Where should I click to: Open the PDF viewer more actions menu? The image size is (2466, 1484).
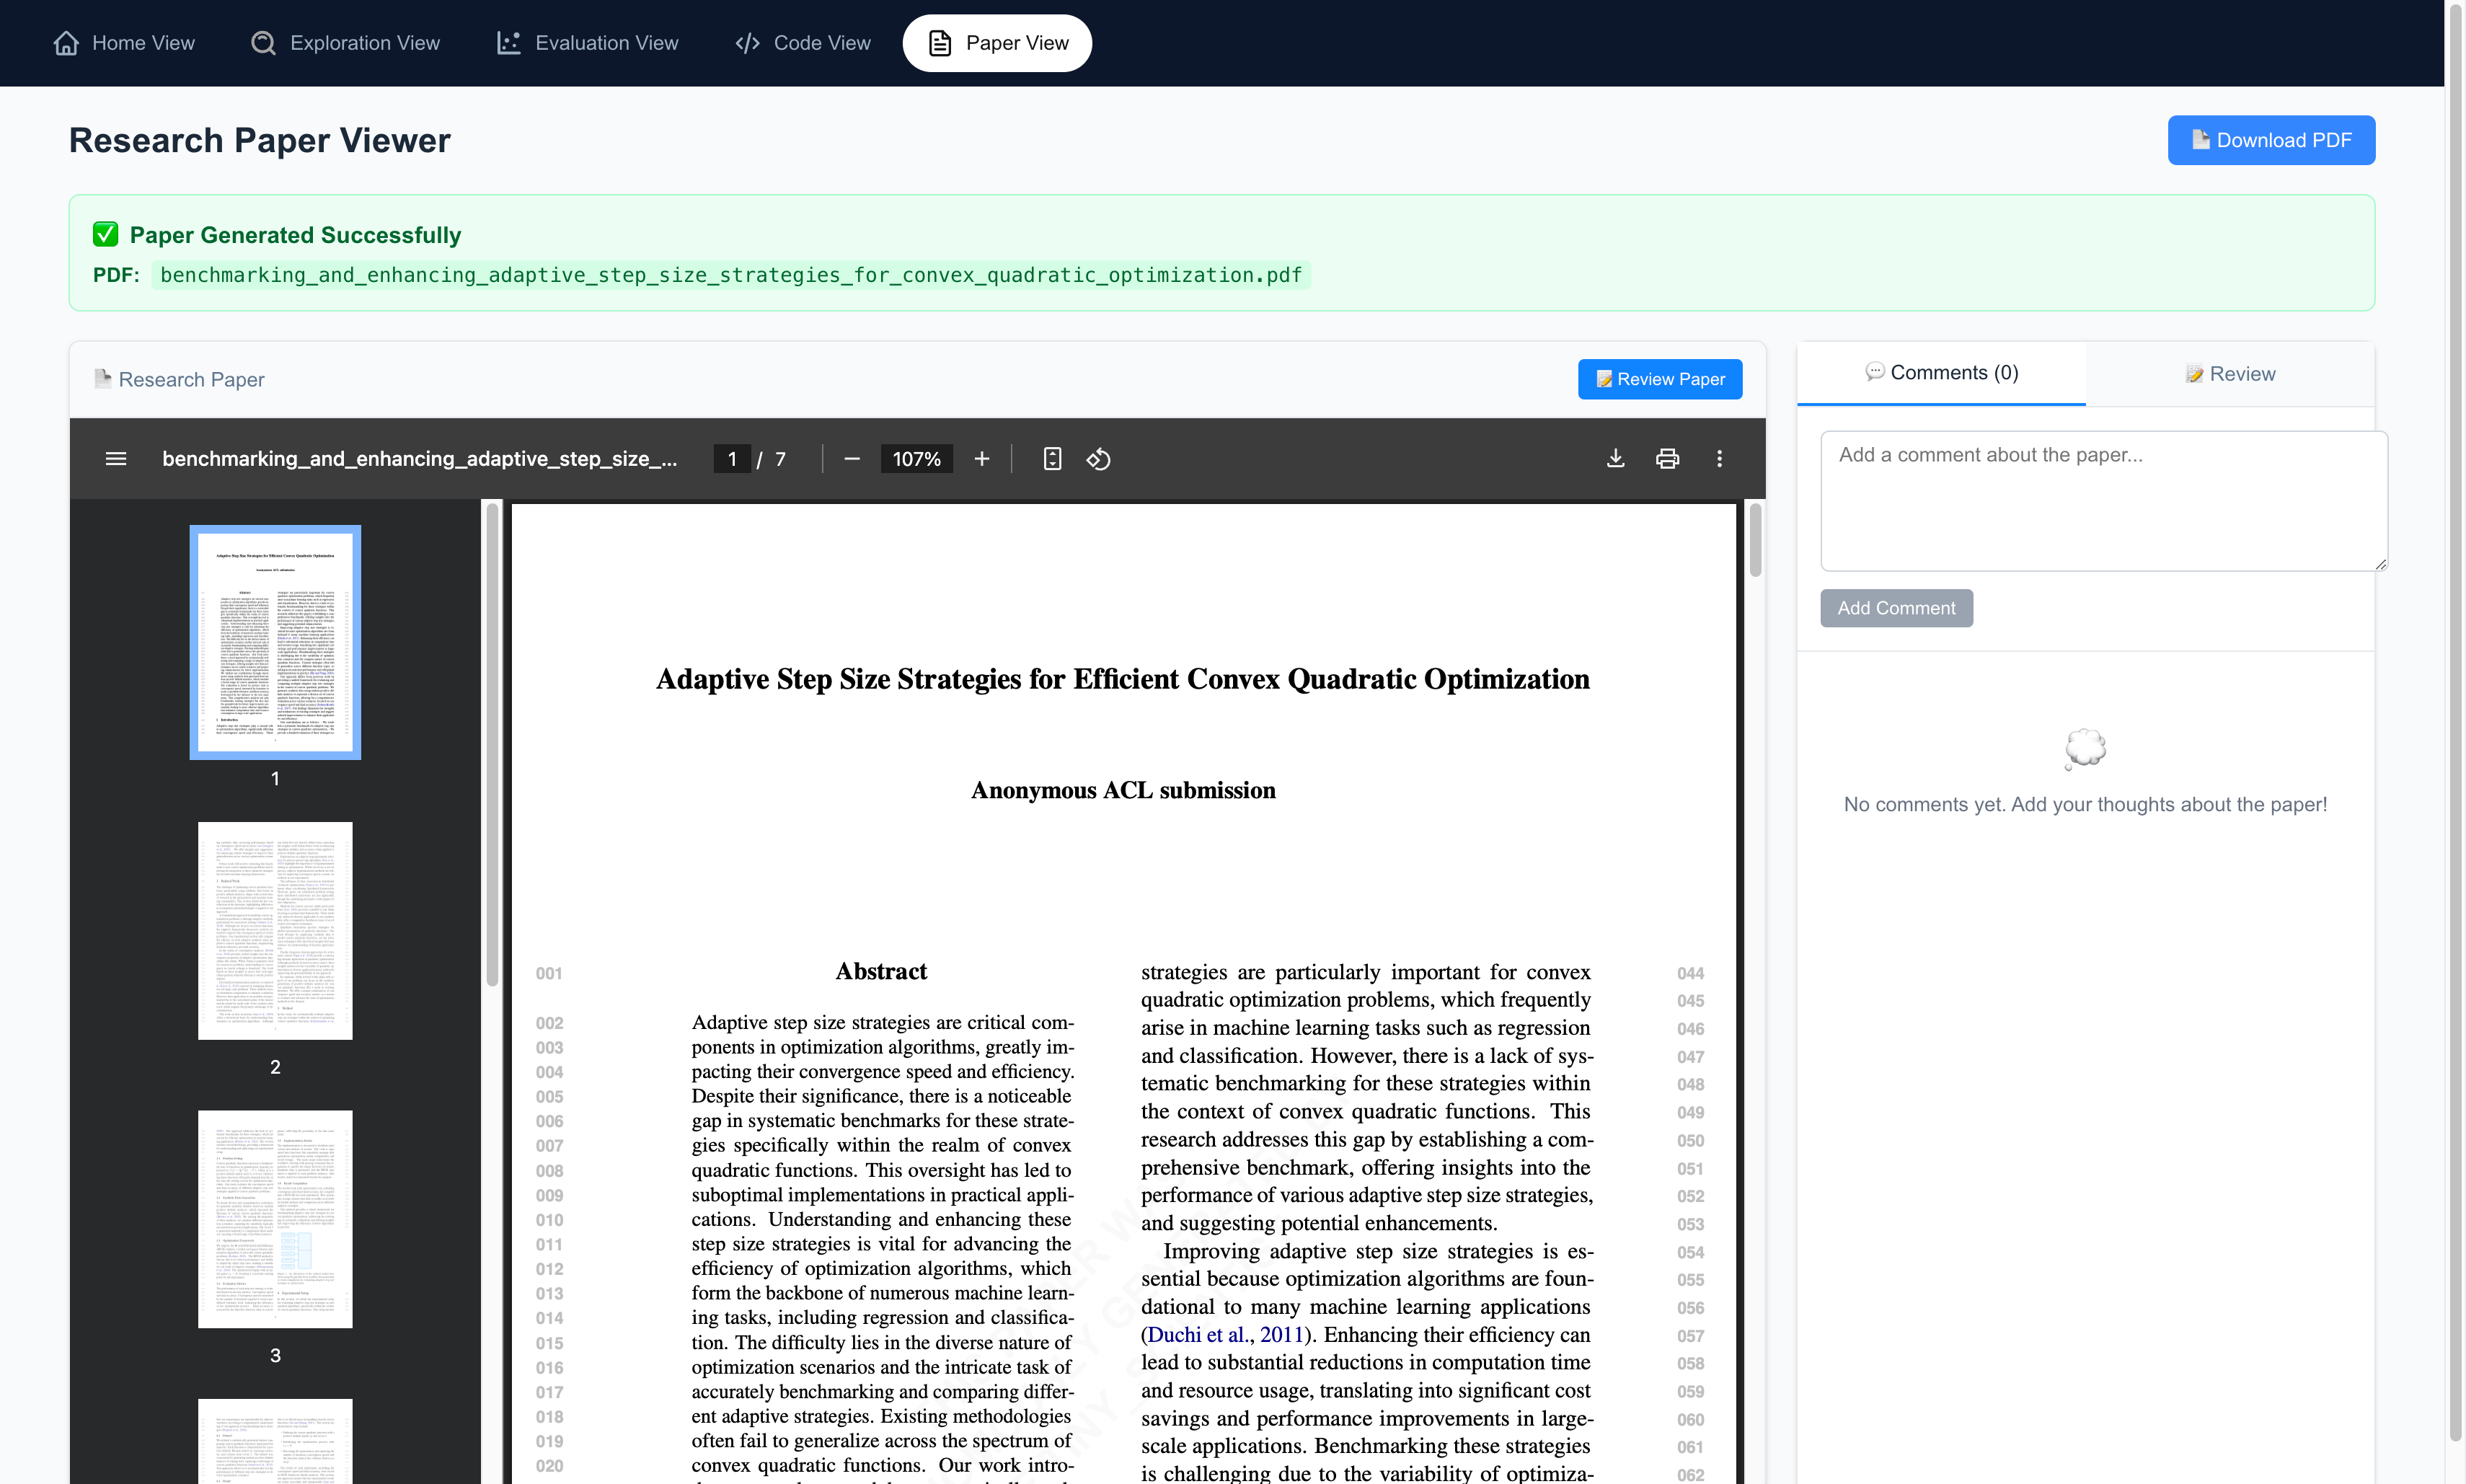coord(1719,459)
